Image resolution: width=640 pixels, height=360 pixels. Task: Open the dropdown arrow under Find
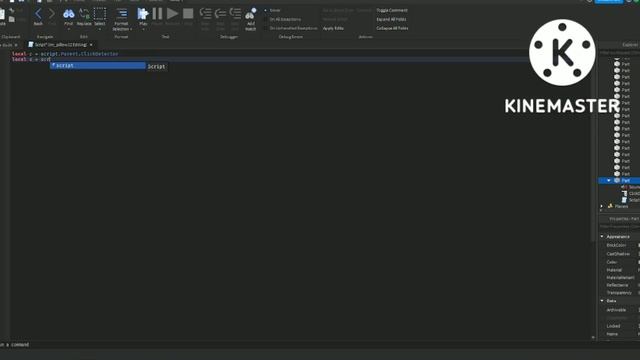[x=69, y=29]
